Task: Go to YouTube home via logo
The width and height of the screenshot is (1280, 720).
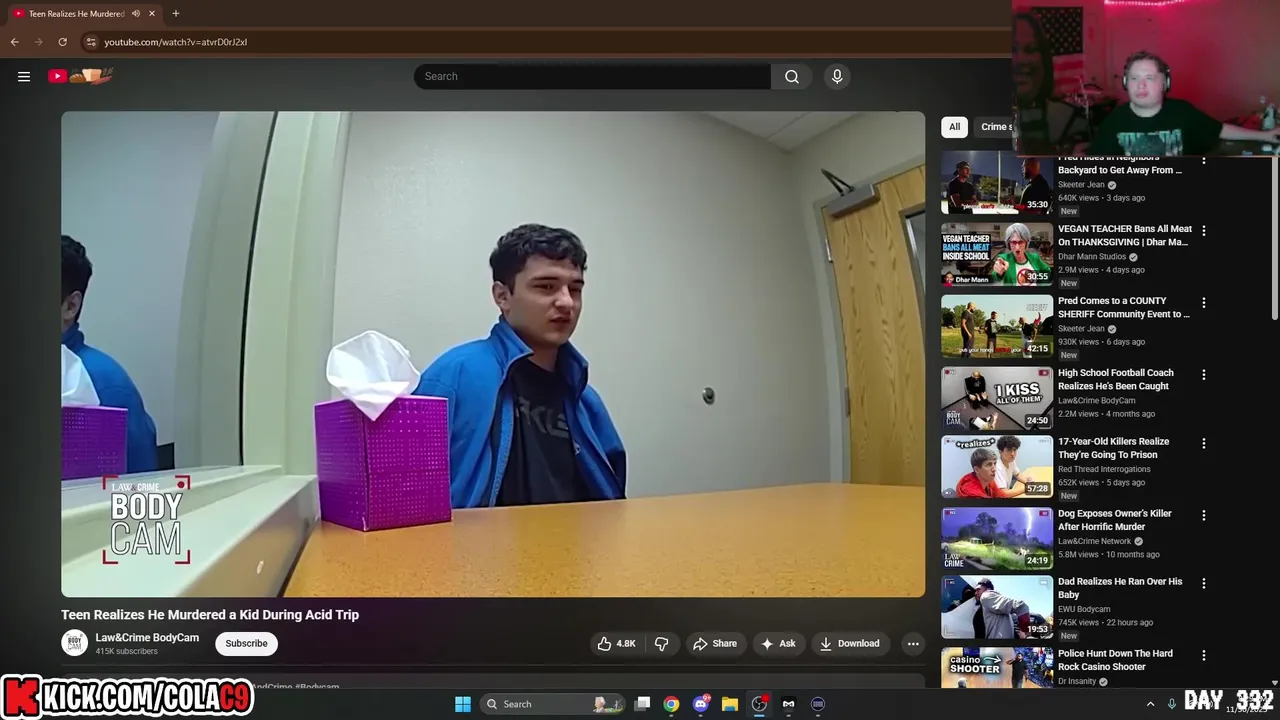Action: click(80, 76)
